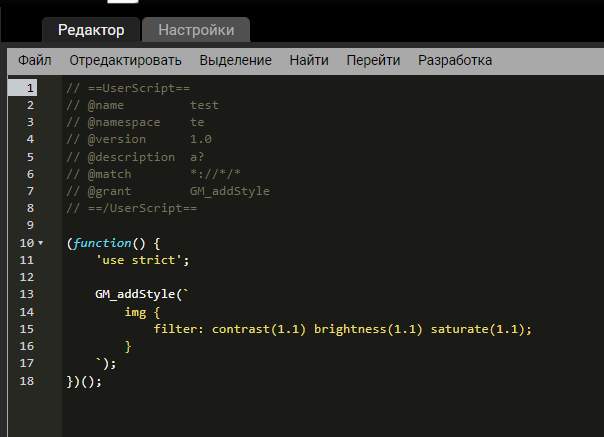This screenshot has height=437, width=604.
Task: Click the @grant value 'GM_addStyle'
Action: (230, 191)
